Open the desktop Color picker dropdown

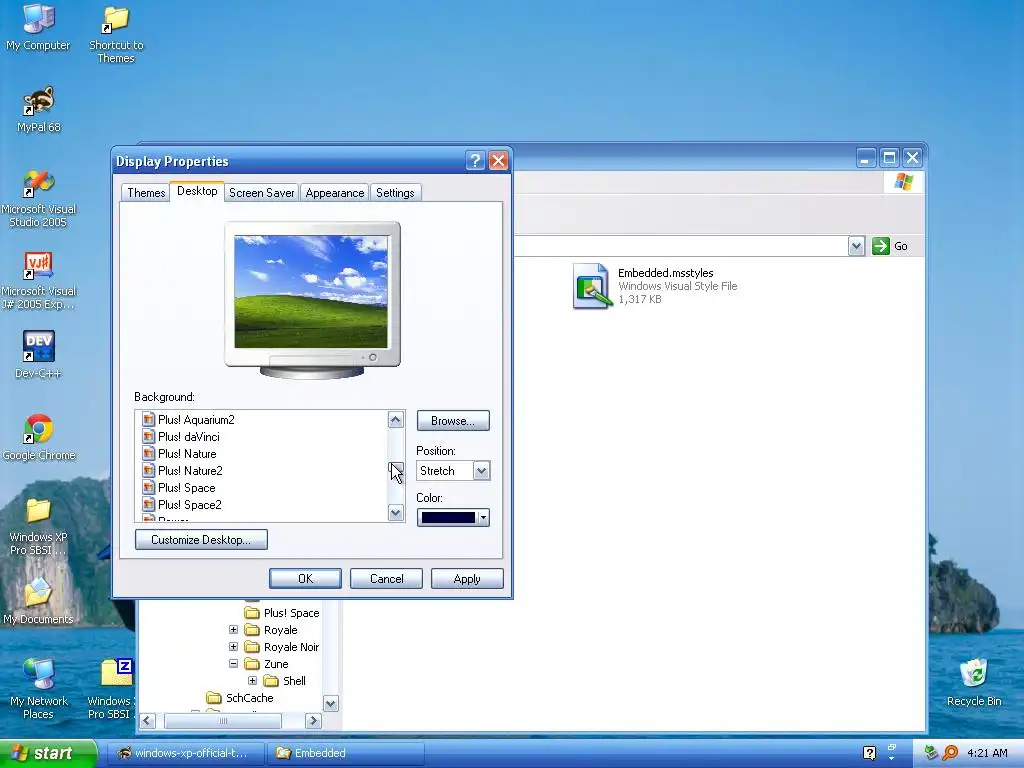483,518
